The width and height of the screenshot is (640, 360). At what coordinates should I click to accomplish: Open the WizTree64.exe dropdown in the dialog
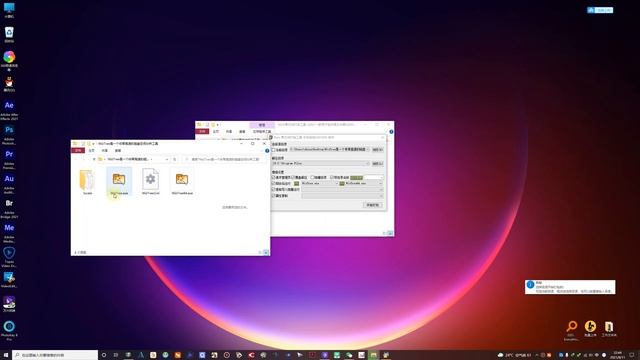381,183
